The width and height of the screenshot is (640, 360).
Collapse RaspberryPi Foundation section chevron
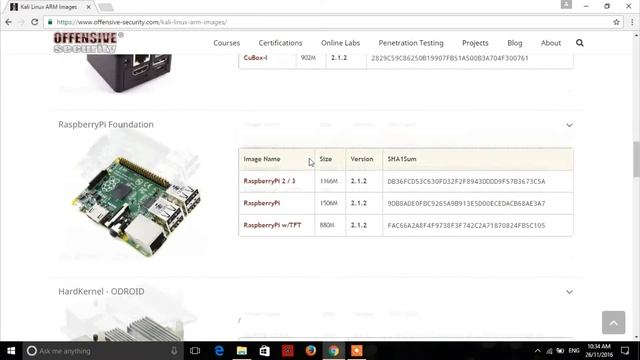pyautogui.click(x=569, y=125)
